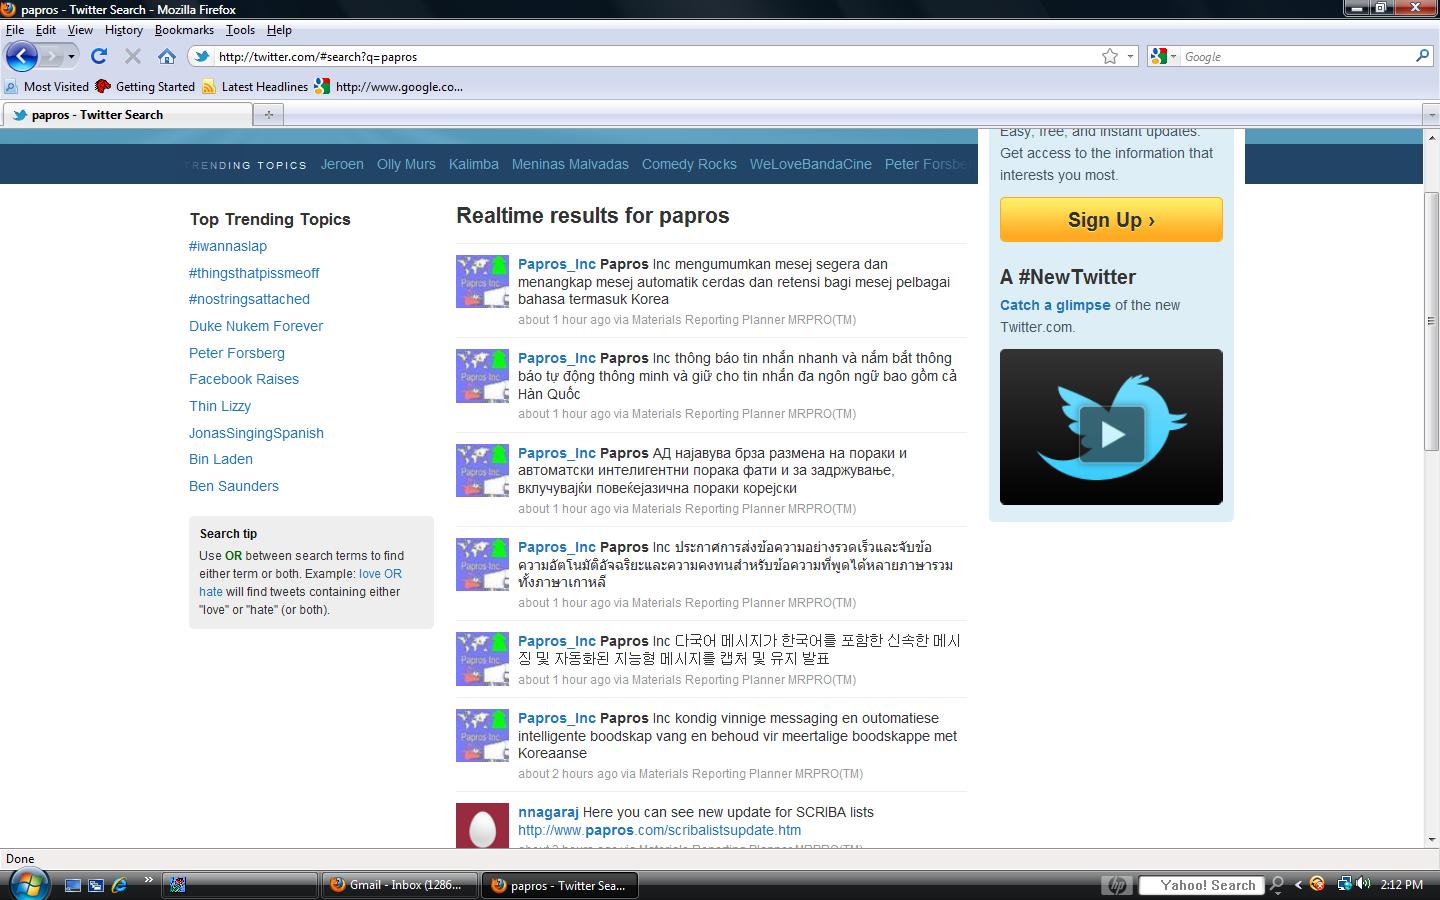The height and width of the screenshot is (900, 1440).
Task: Click Switch Between Windows quick launch icon
Action: [96, 885]
